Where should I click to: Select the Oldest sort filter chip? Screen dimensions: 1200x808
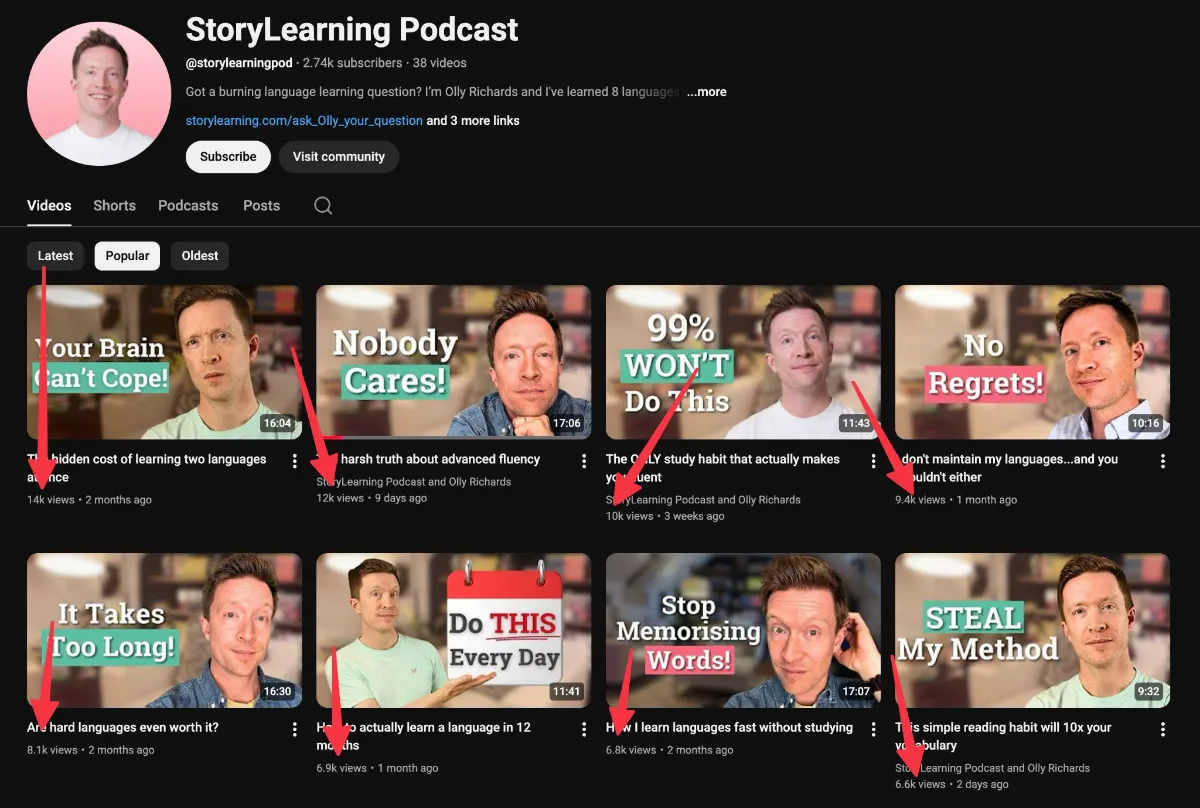coord(200,256)
